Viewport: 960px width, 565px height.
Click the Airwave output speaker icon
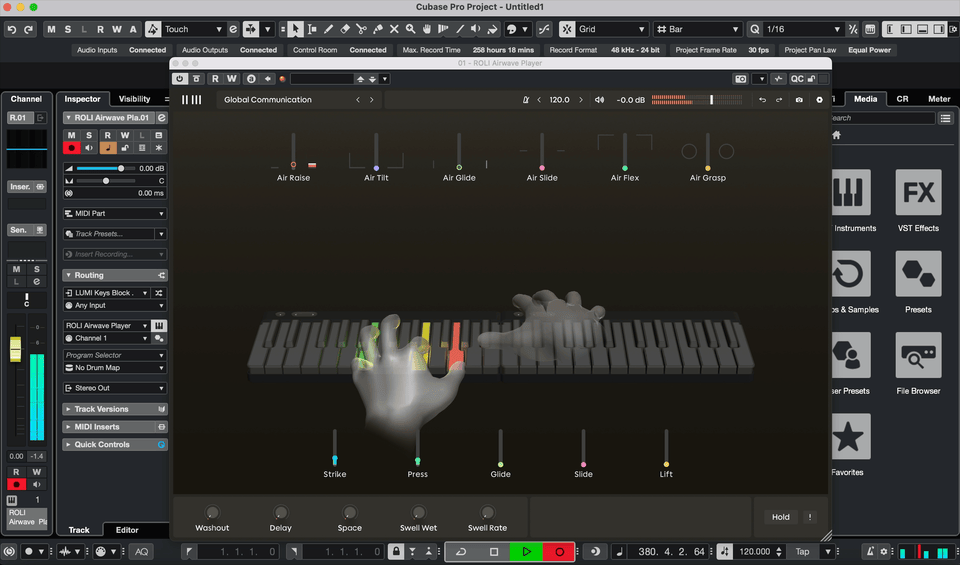pyautogui.click(x=599, y=100)
